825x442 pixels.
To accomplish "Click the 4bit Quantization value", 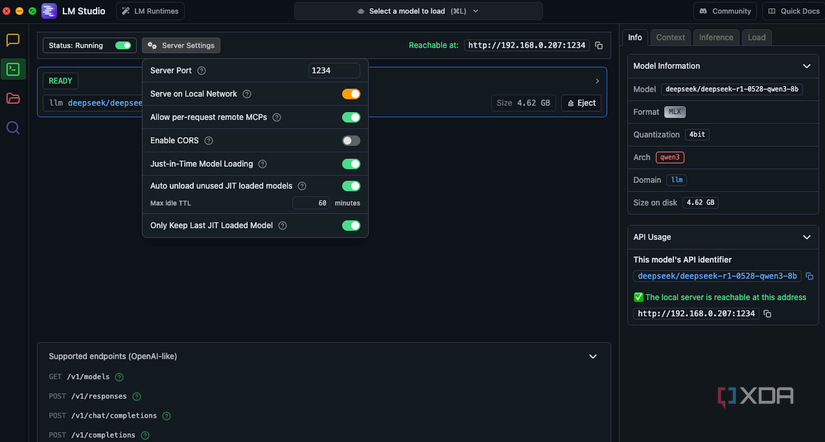I will tap(697, 135).
